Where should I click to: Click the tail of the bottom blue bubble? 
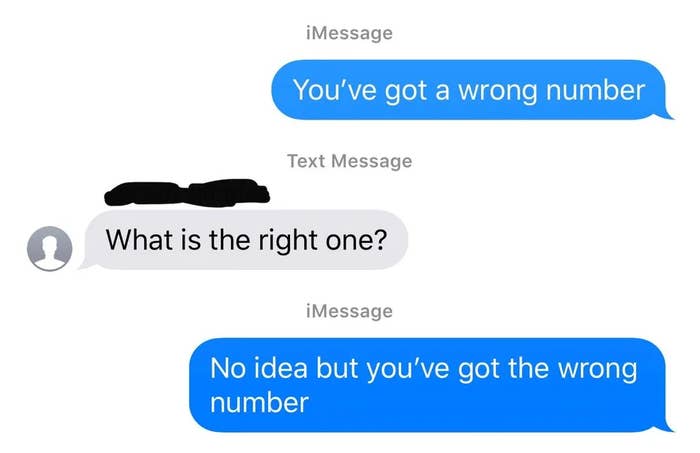[x=667, y=428]
